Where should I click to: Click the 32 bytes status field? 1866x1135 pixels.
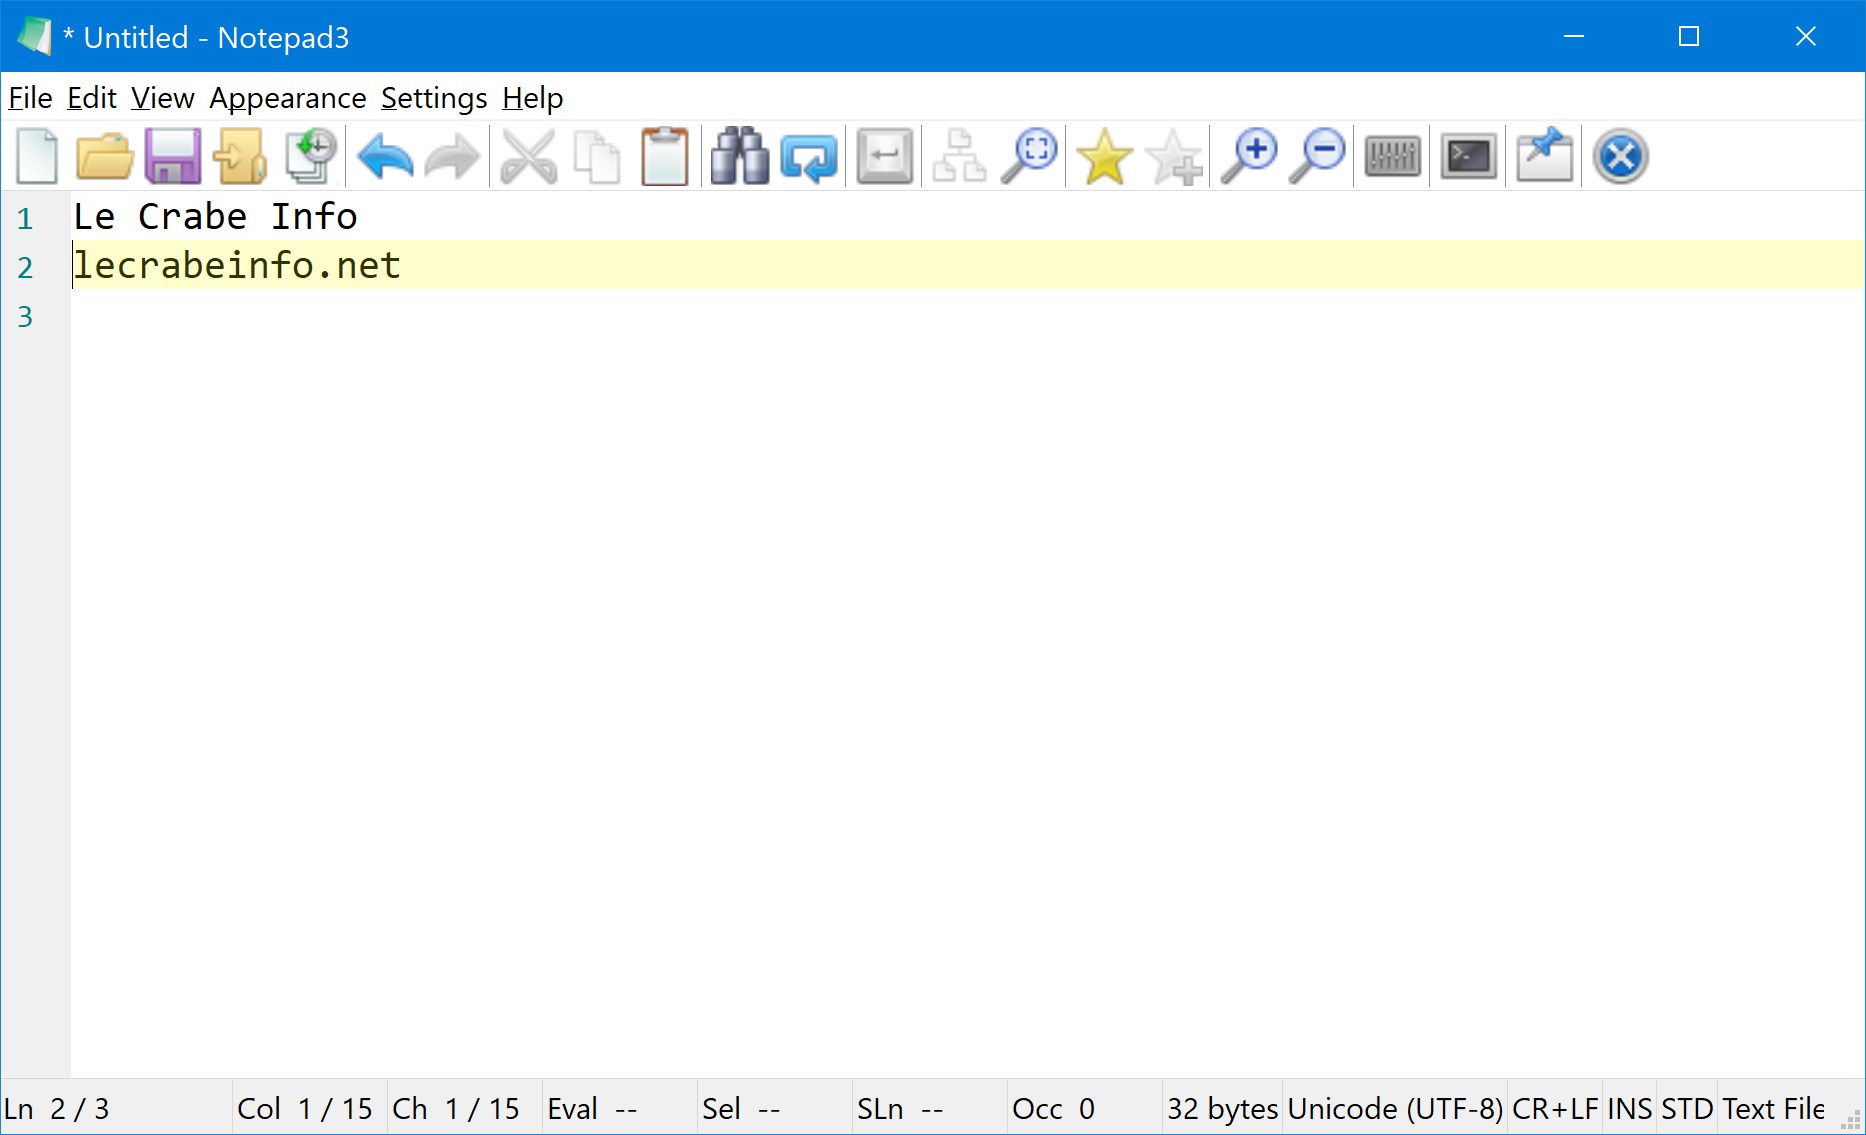[x=1222, y=1108]
